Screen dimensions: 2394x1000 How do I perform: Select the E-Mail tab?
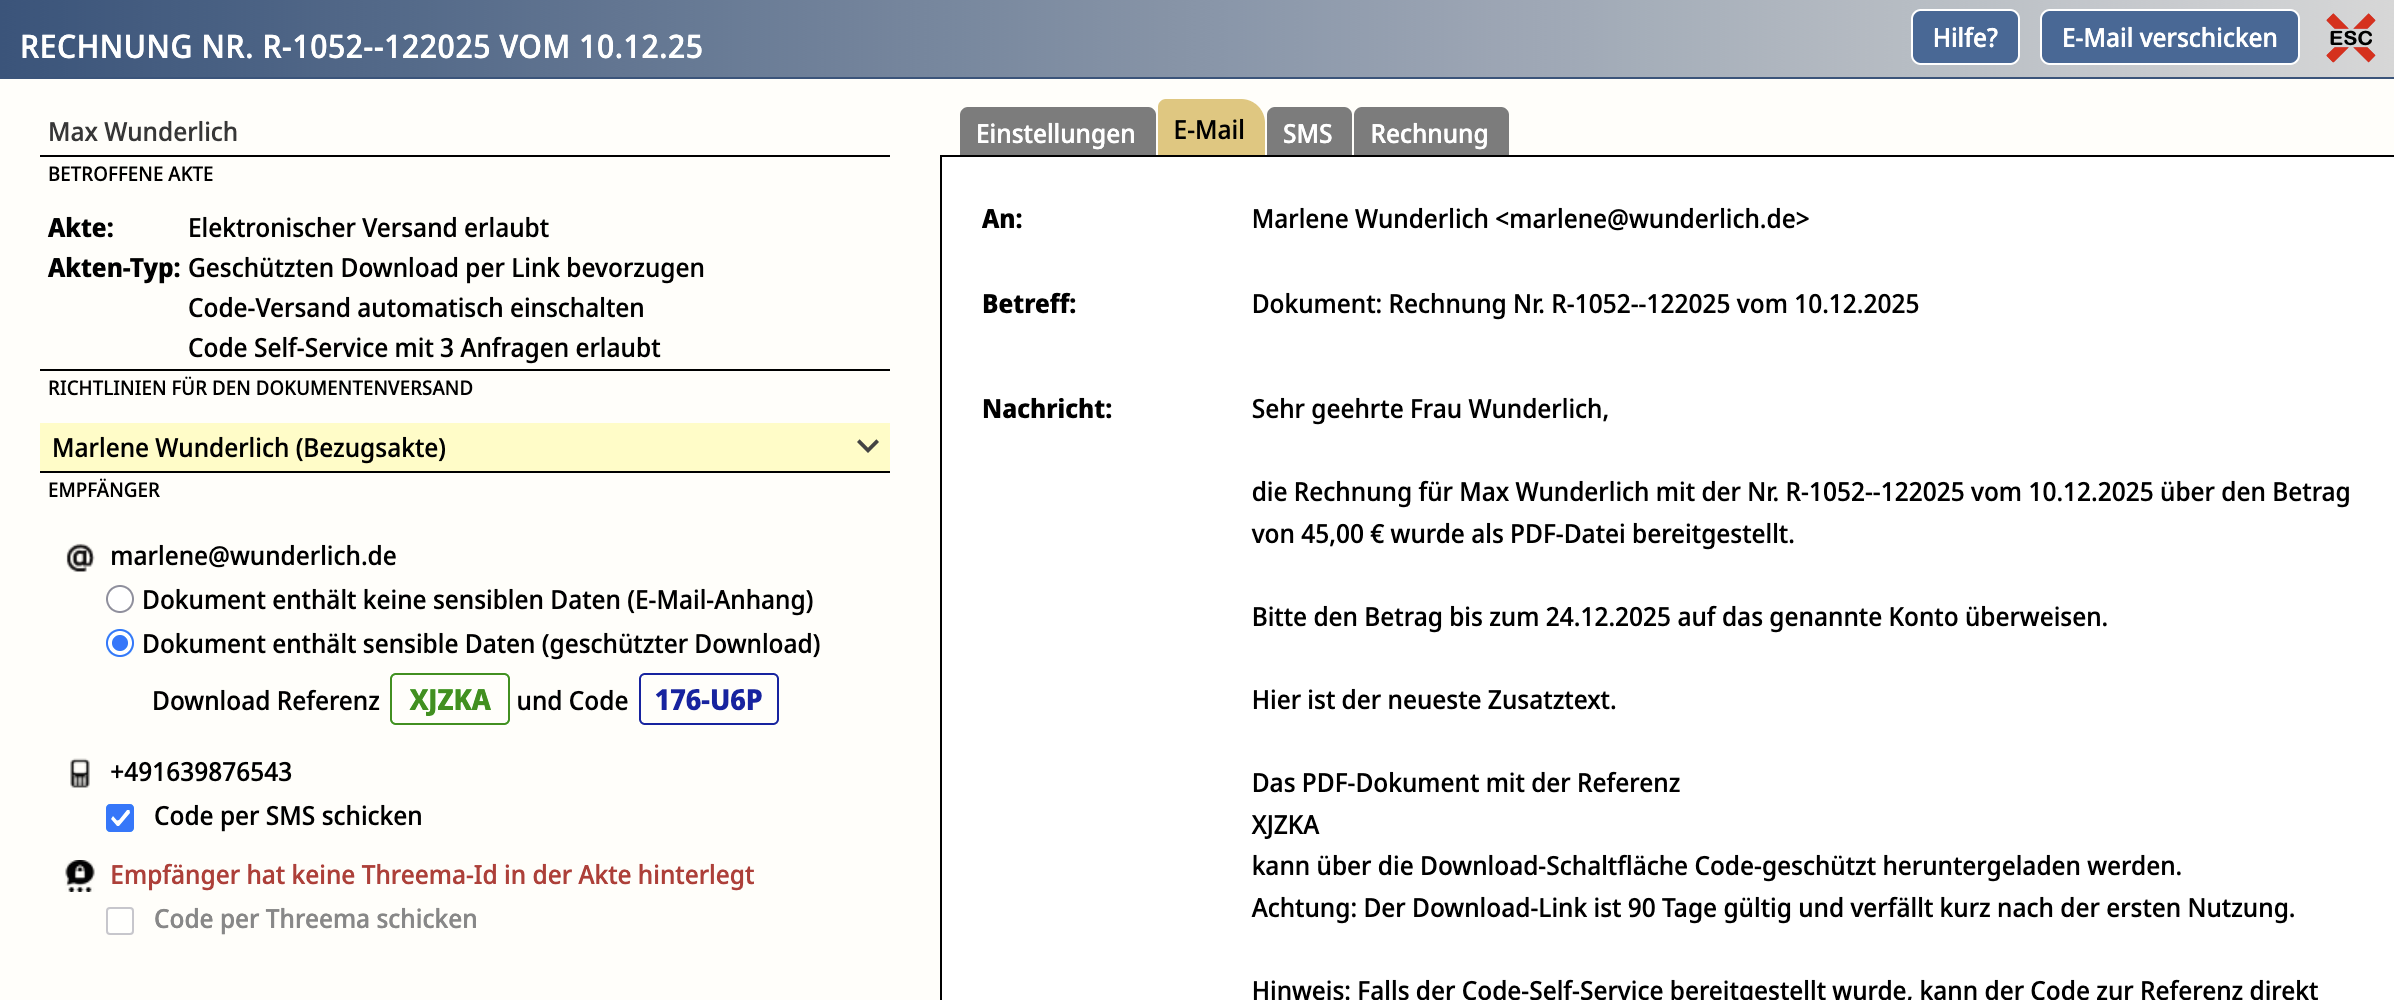[1208, 130]
